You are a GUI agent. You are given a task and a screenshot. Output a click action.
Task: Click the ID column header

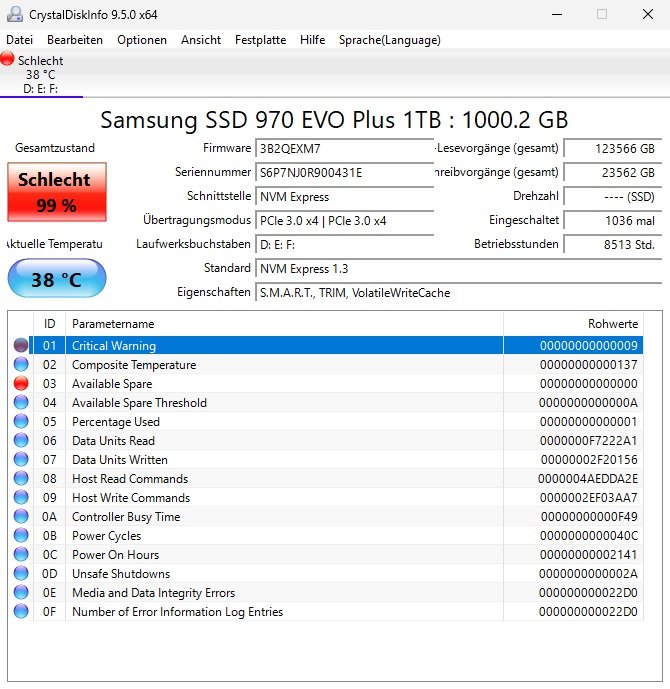coord(49,324)
